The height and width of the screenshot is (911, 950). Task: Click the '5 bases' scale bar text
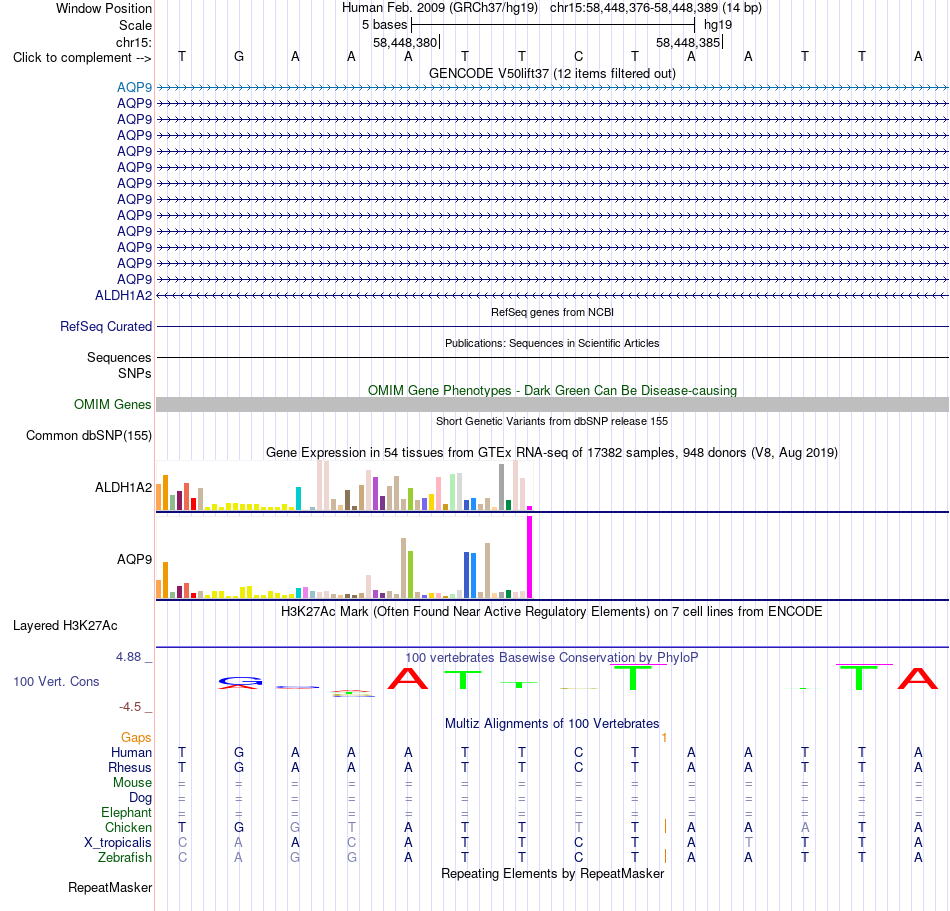click(385, 25)
